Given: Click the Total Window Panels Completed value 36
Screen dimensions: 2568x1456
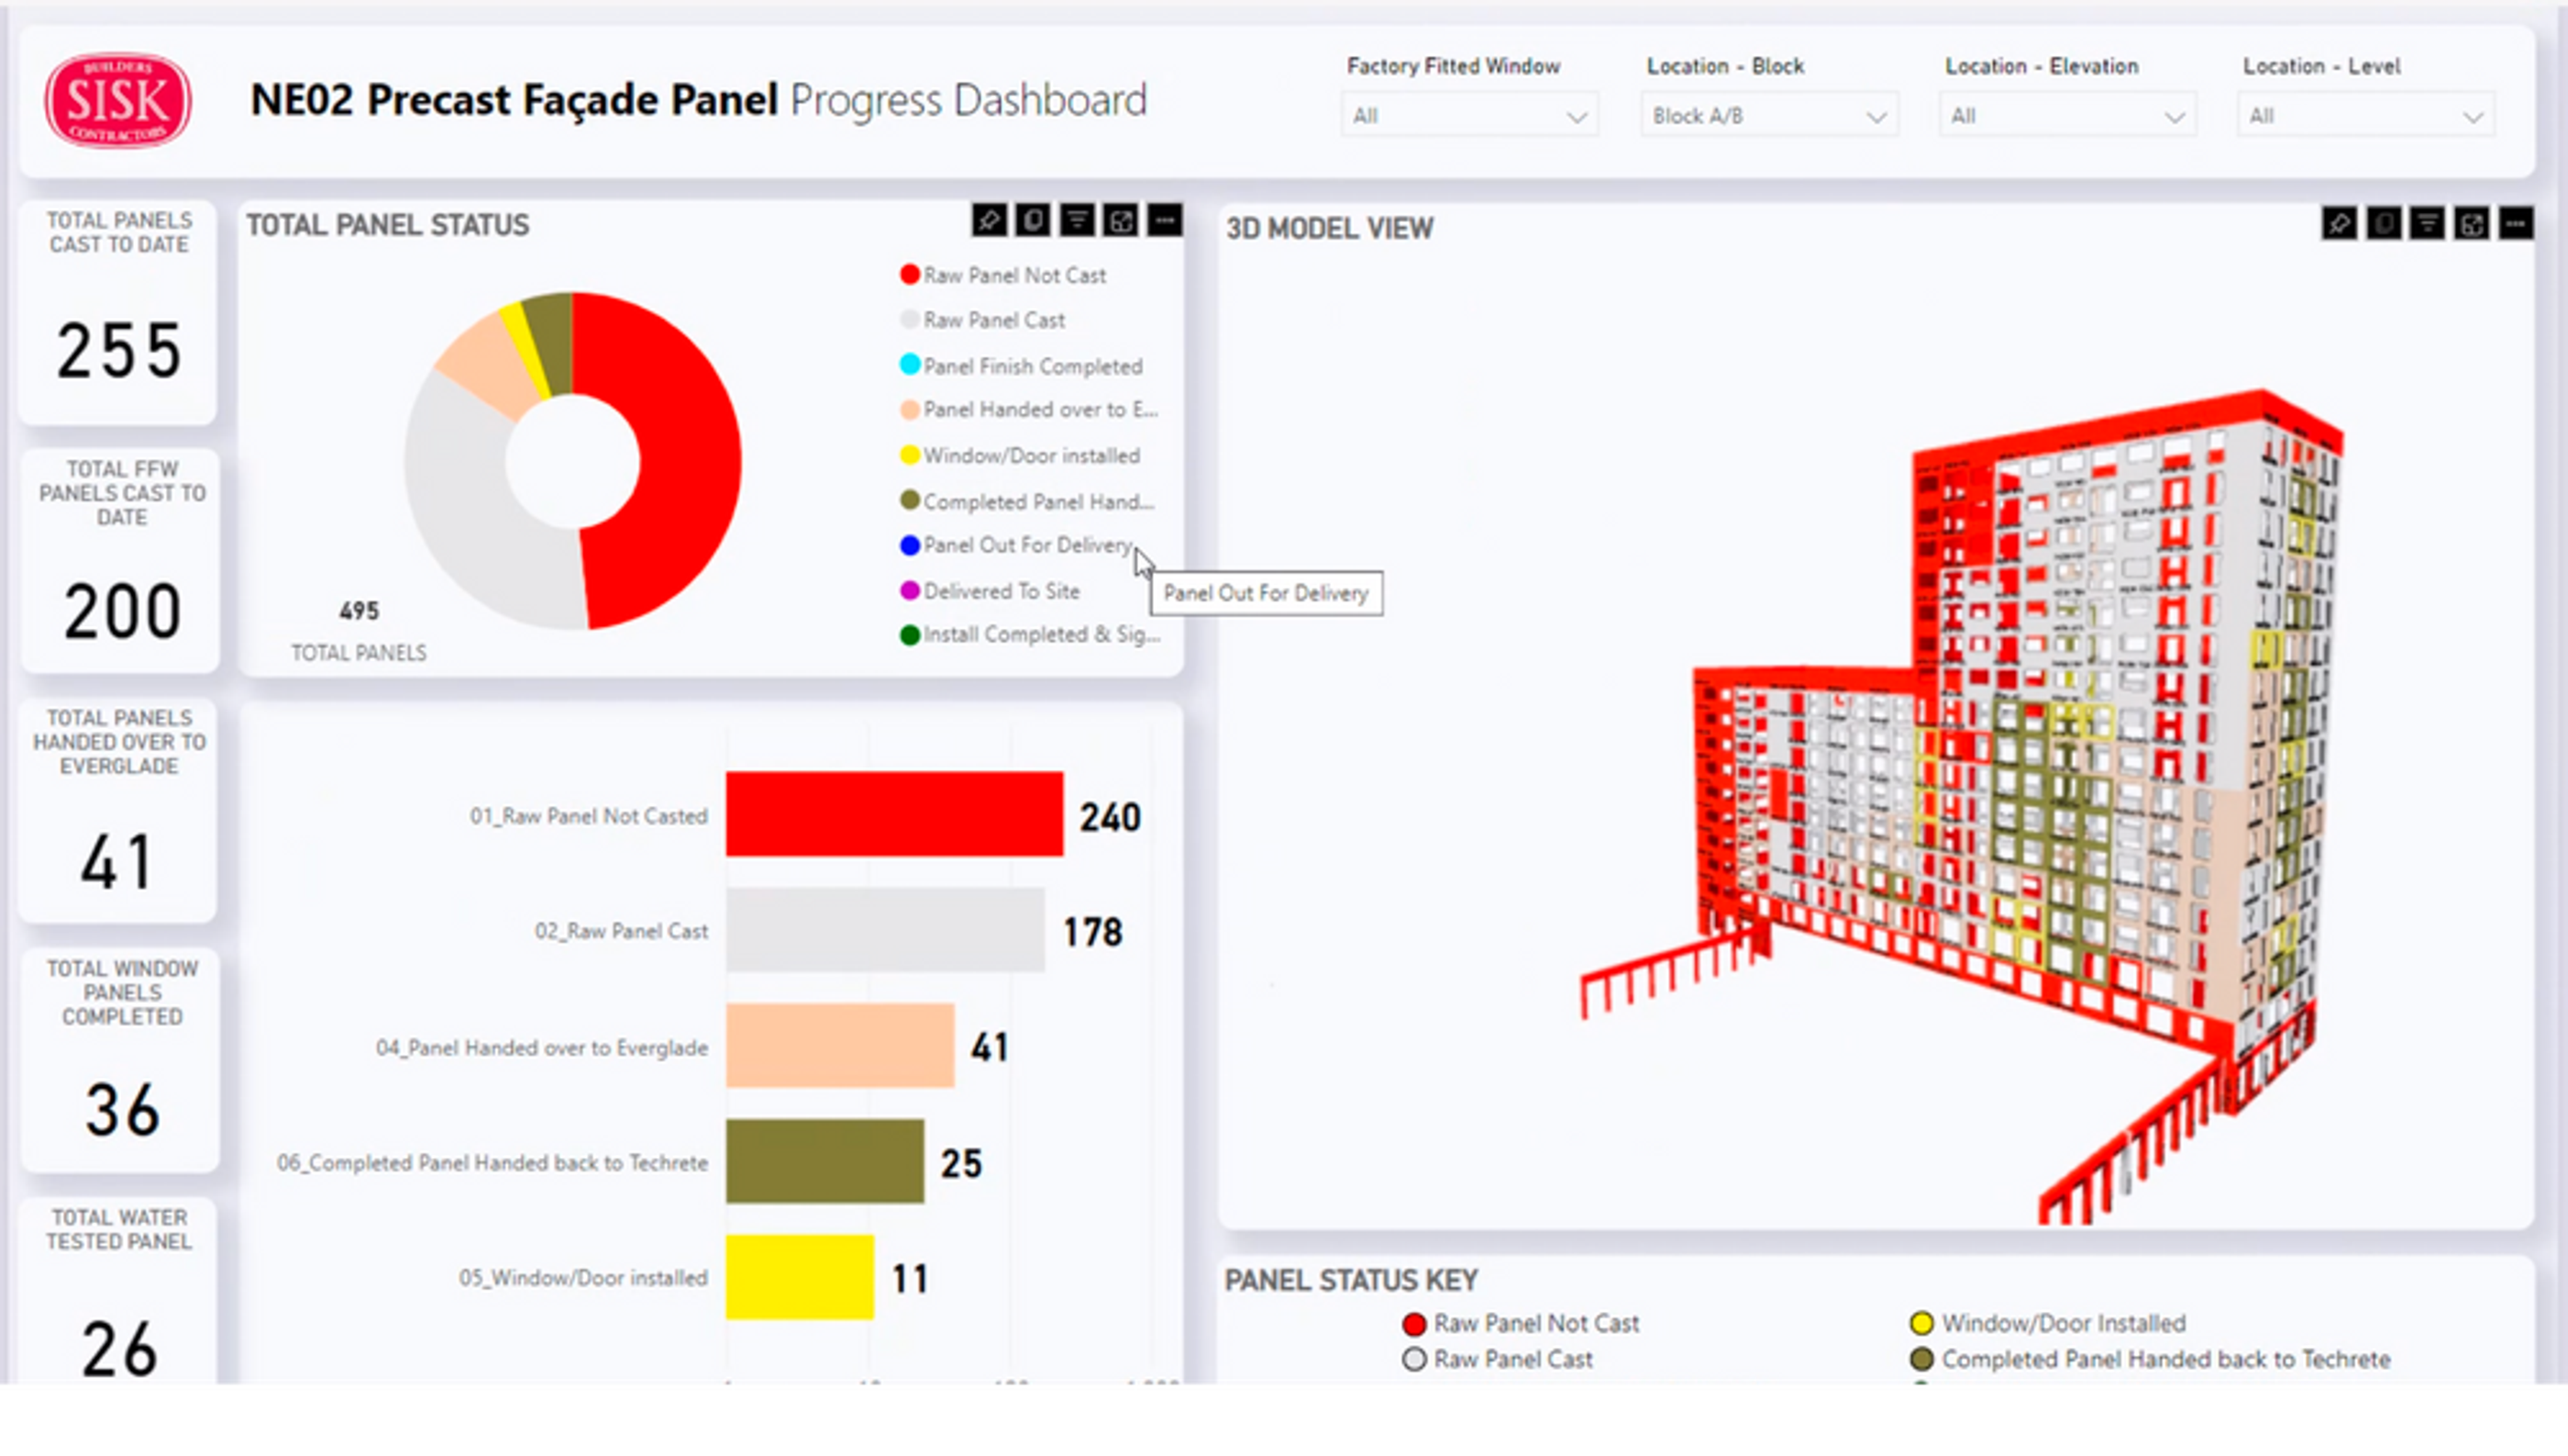Looking at the screenshot, I should pos(122,1110).
